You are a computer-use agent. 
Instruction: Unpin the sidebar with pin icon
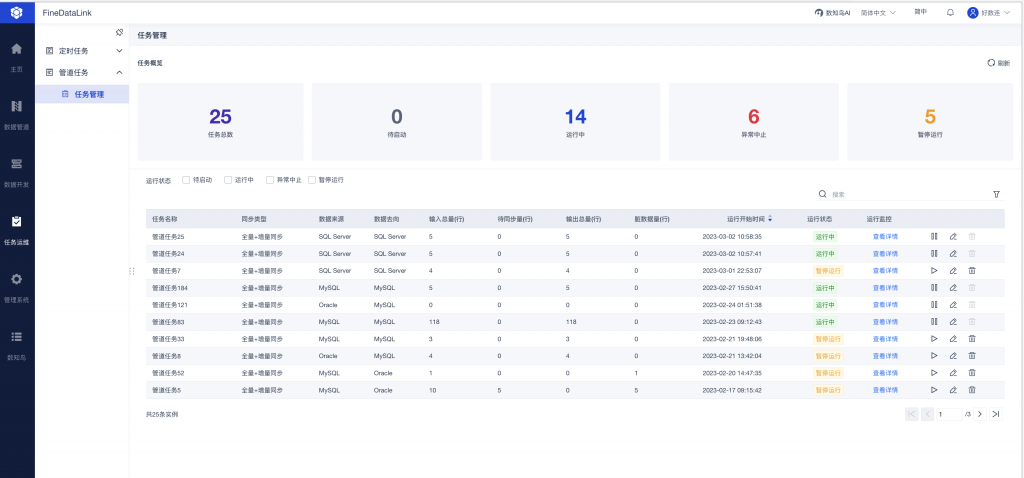tap(119, 32)
